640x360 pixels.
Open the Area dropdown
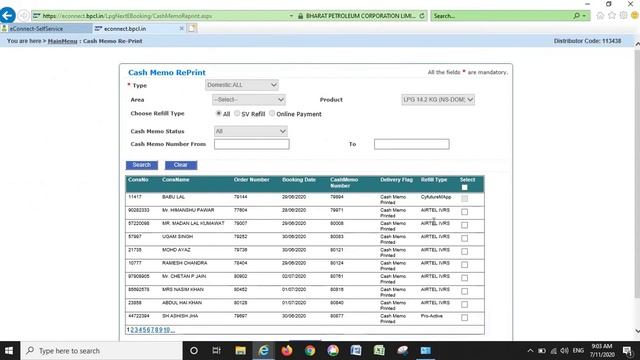[x=249, y=100]
